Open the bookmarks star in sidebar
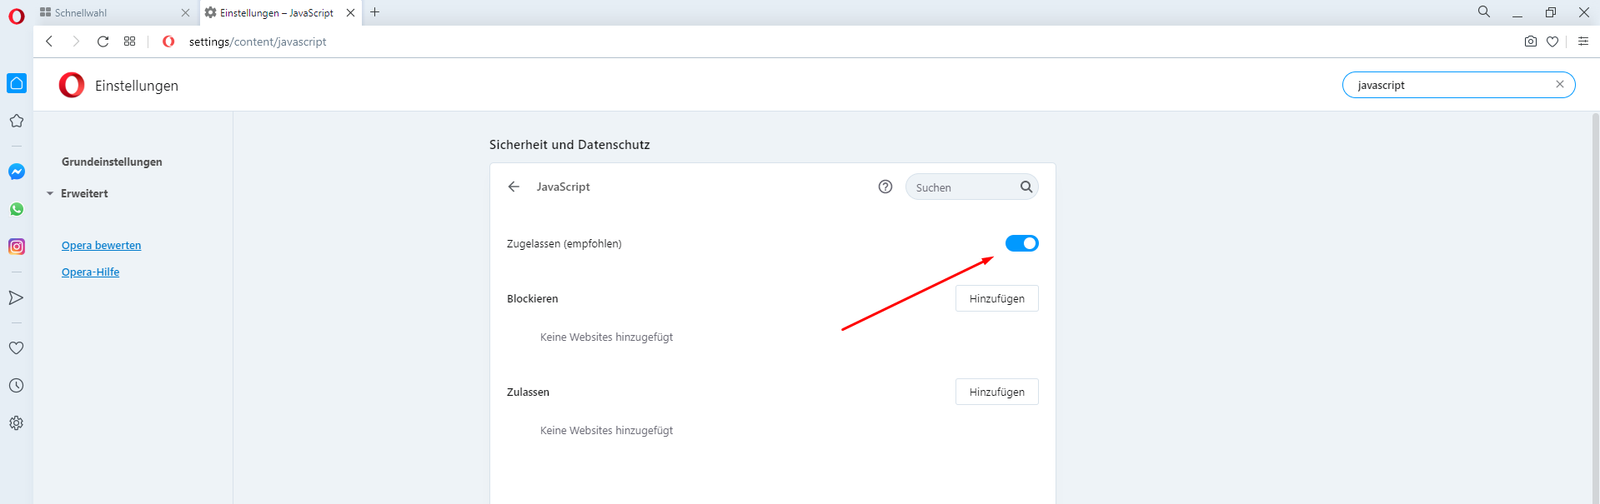This screenshot has width=1600, height=504. pyautogui.click(x=16, y=121)
